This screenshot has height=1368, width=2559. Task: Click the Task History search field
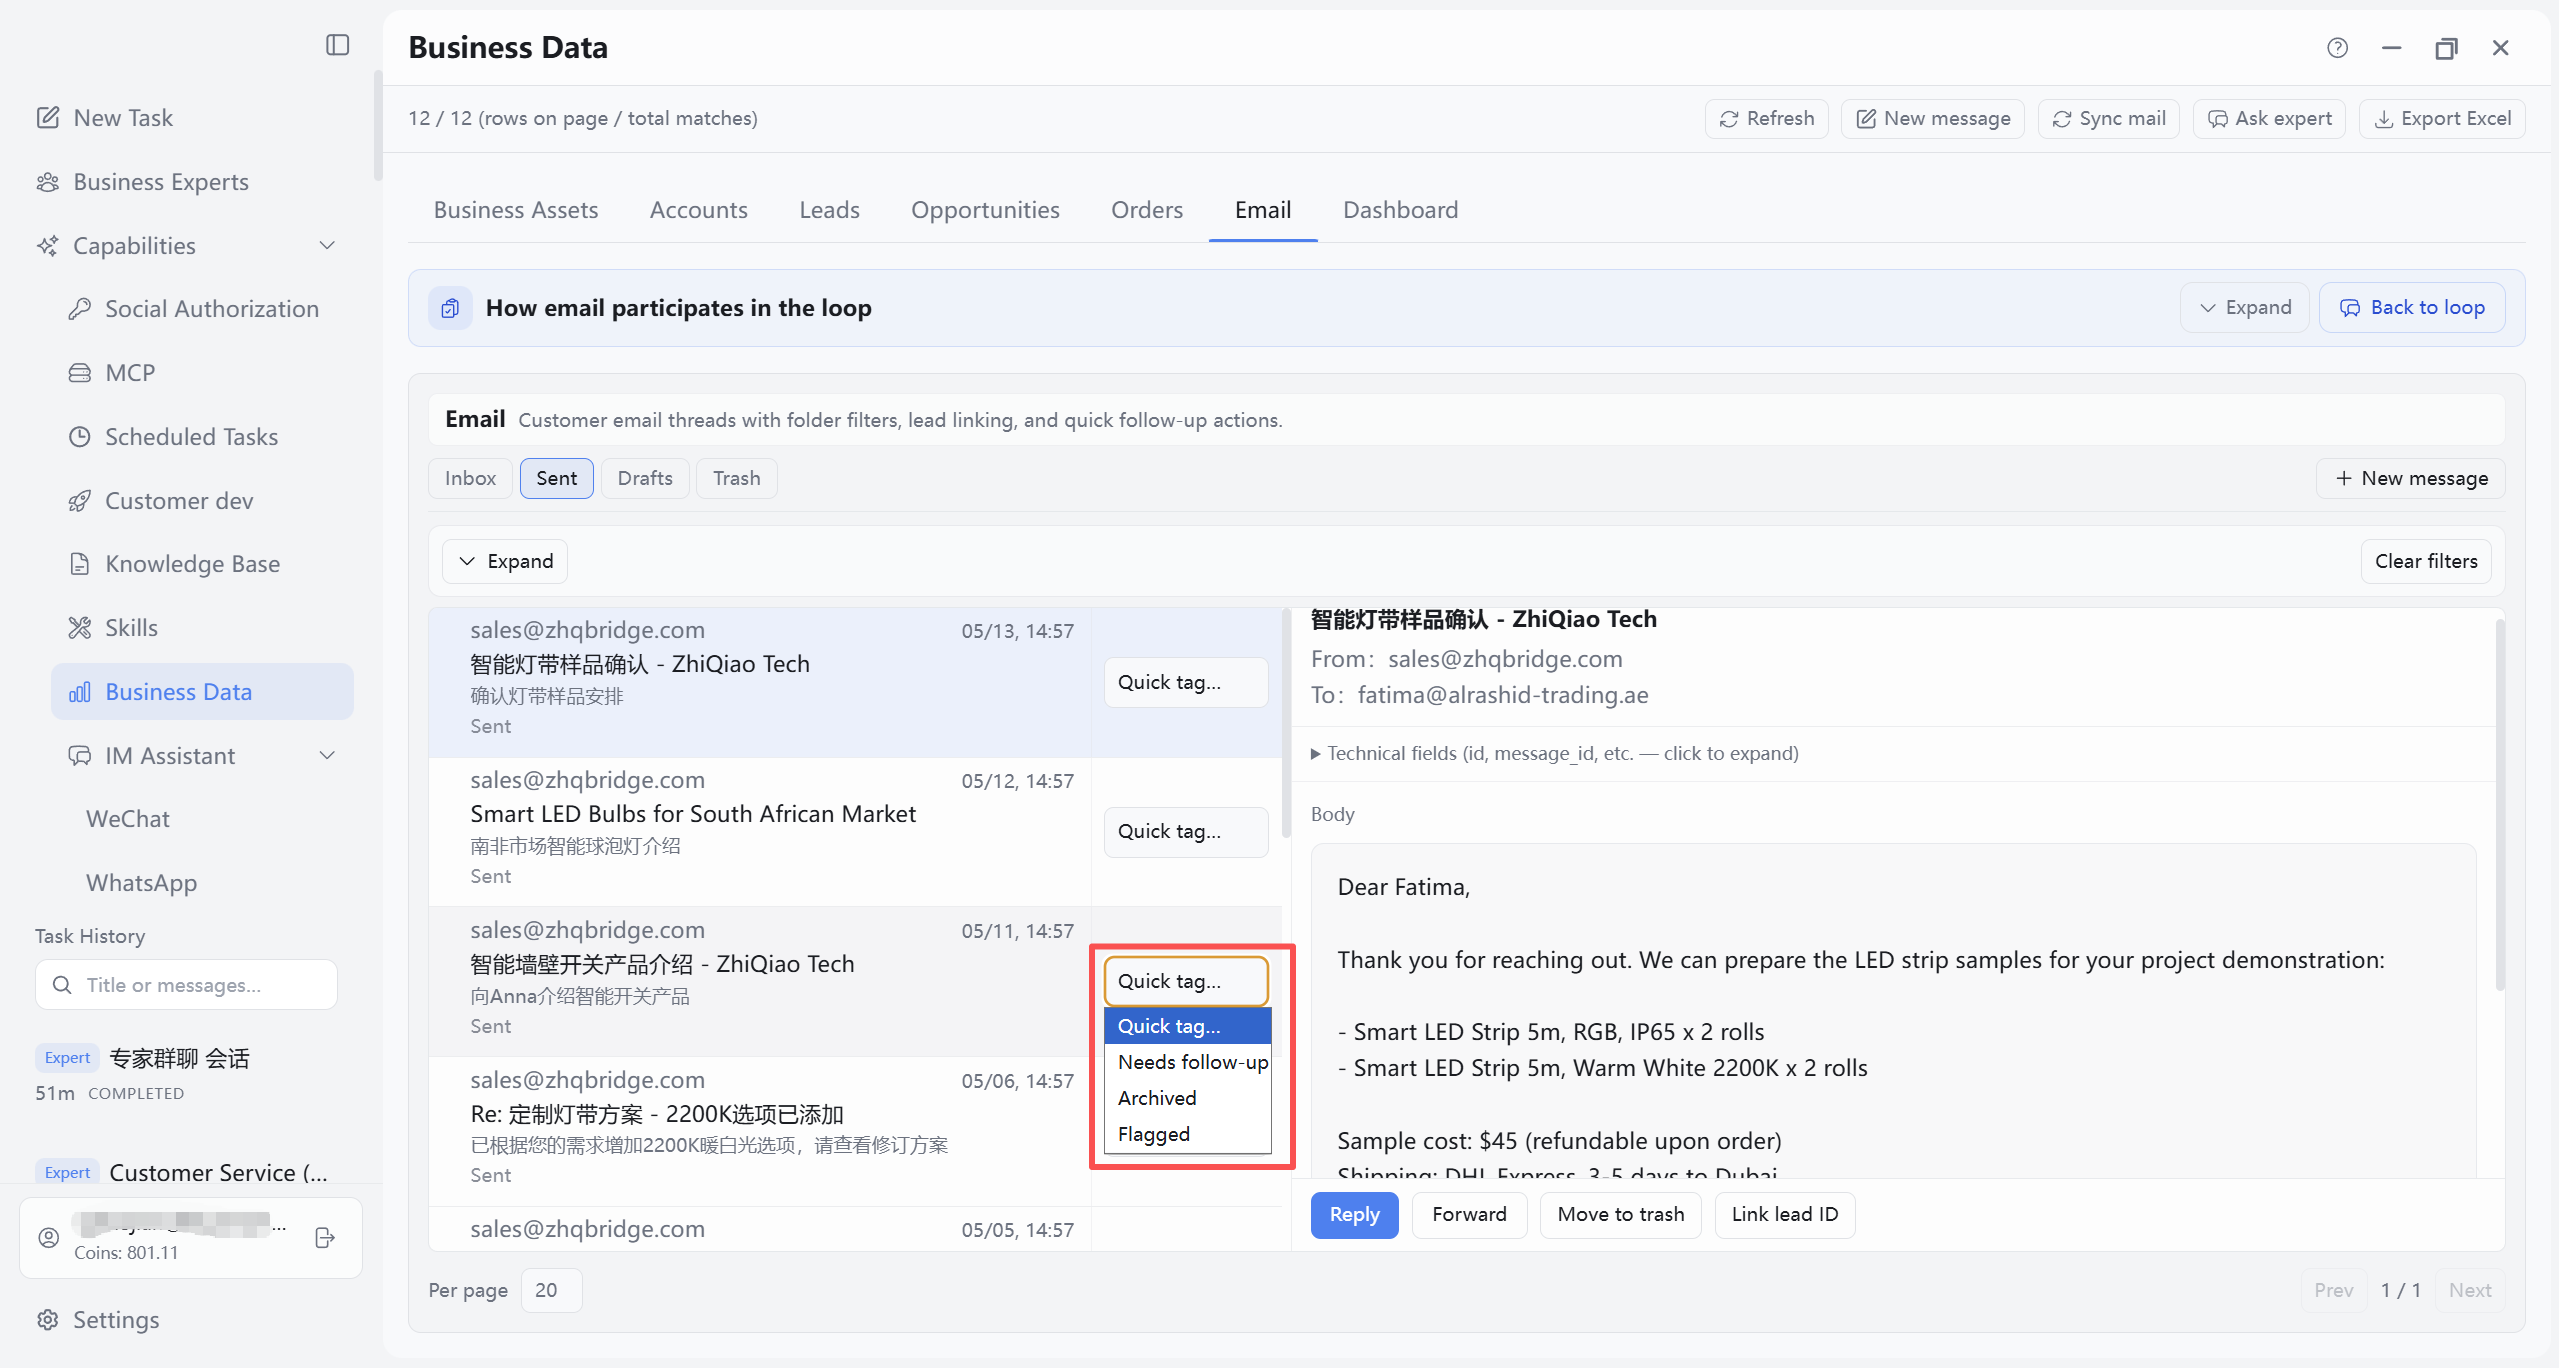(186, 985)
